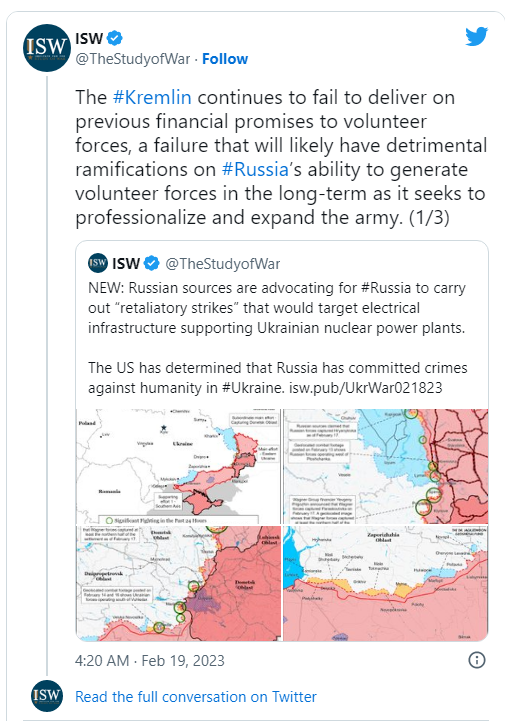Open the Kharkiv-Luhansk frontline map thumbnail
This screenshot has height=721, width=505.
(385, 466)
